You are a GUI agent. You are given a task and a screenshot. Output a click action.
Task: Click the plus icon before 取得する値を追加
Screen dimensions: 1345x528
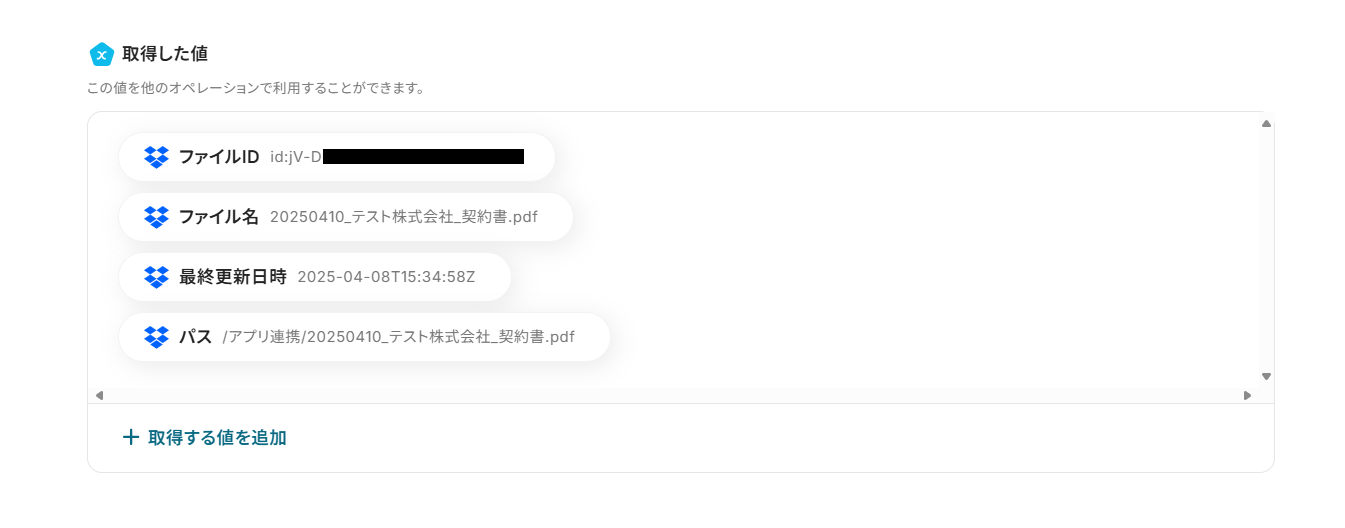click(130, 437)
